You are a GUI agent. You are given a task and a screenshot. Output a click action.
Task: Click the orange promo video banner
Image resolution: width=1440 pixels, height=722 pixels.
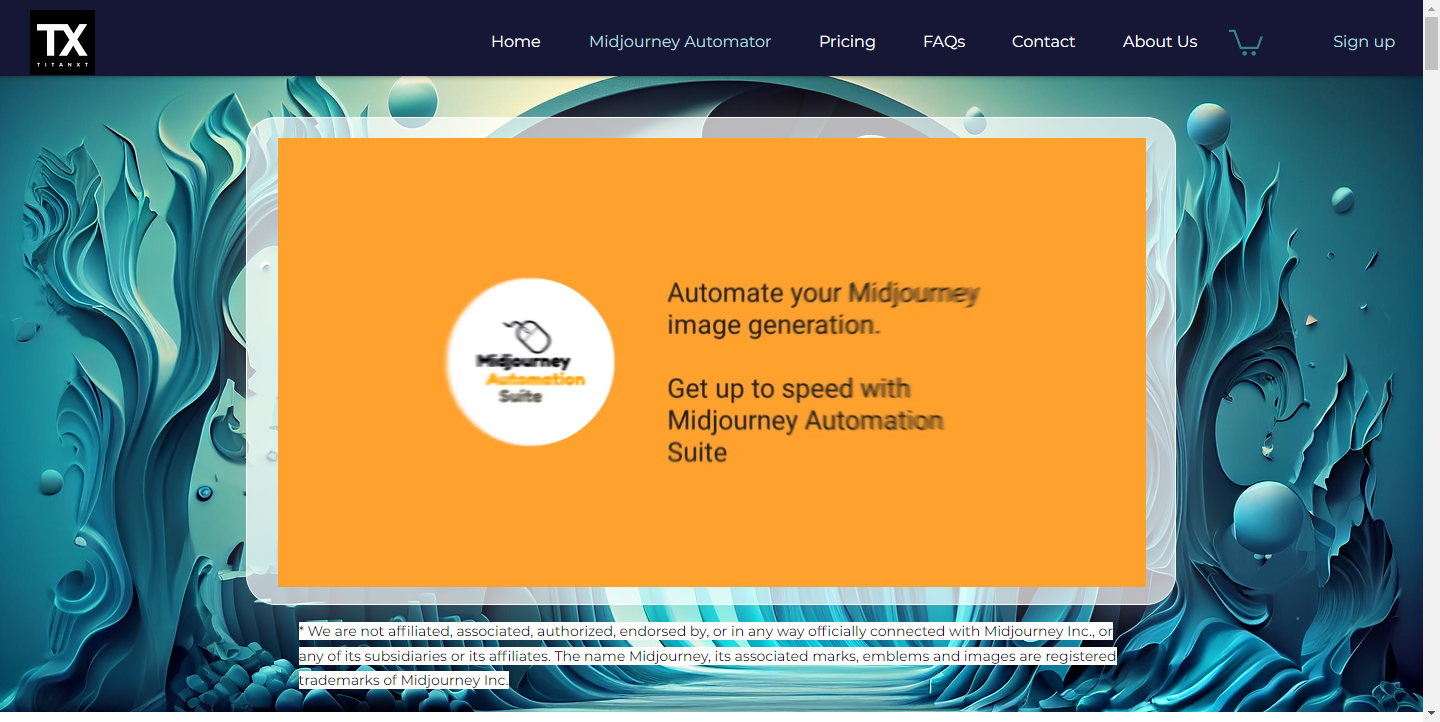711,362
